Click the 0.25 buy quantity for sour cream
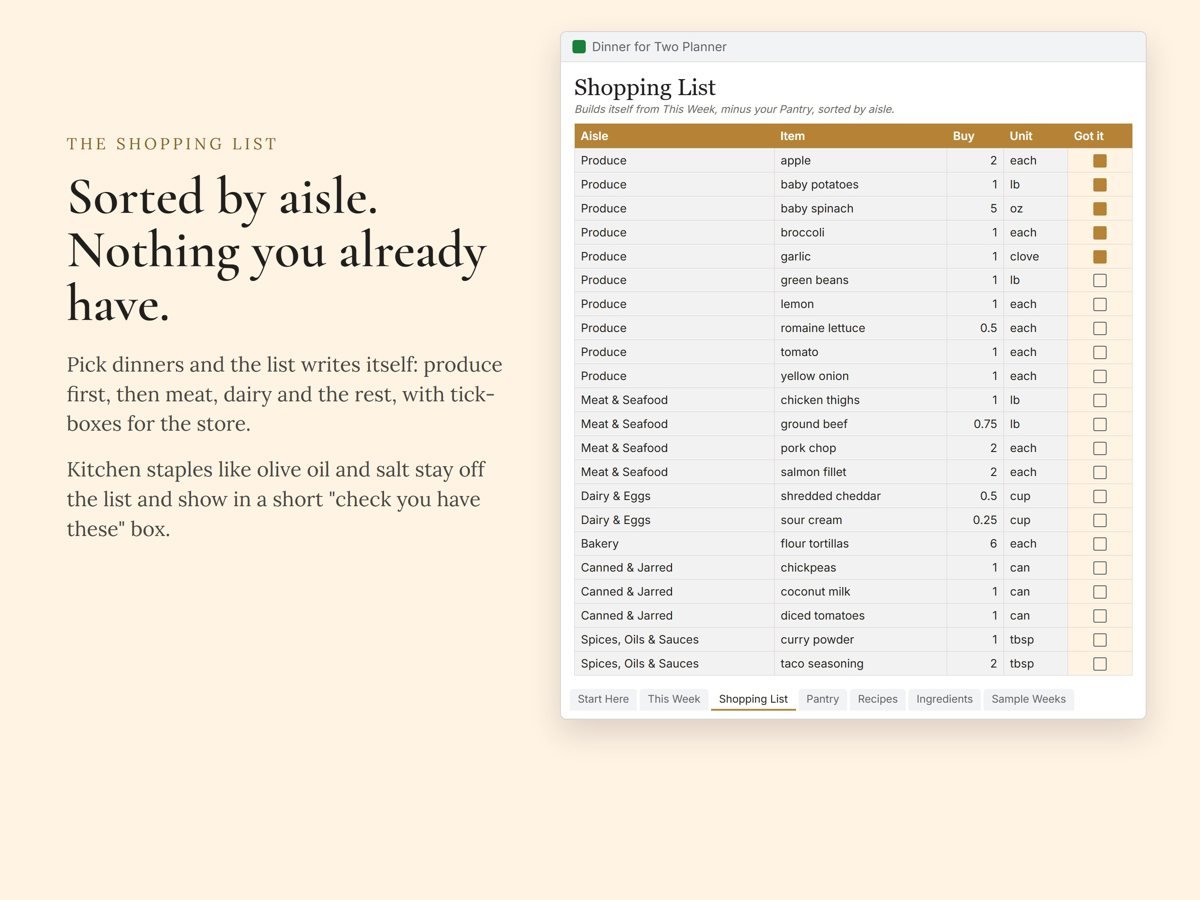Image resolution: width=1200 pixels, height=900 pixels. [x=975, y=521]
